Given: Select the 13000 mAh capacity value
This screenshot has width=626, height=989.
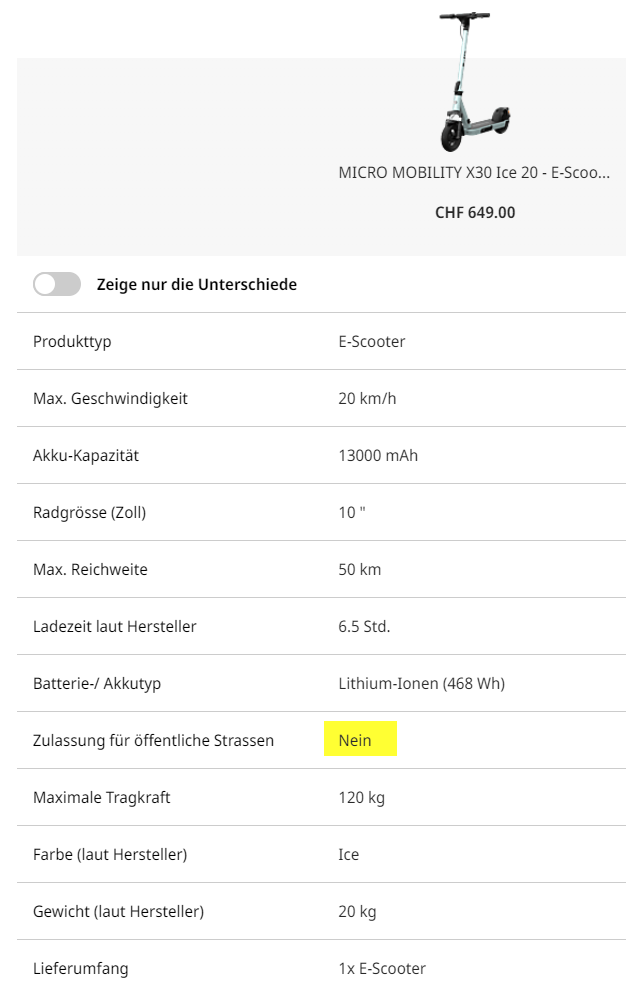Looking at the screenshot, I should tap(378, 455).
